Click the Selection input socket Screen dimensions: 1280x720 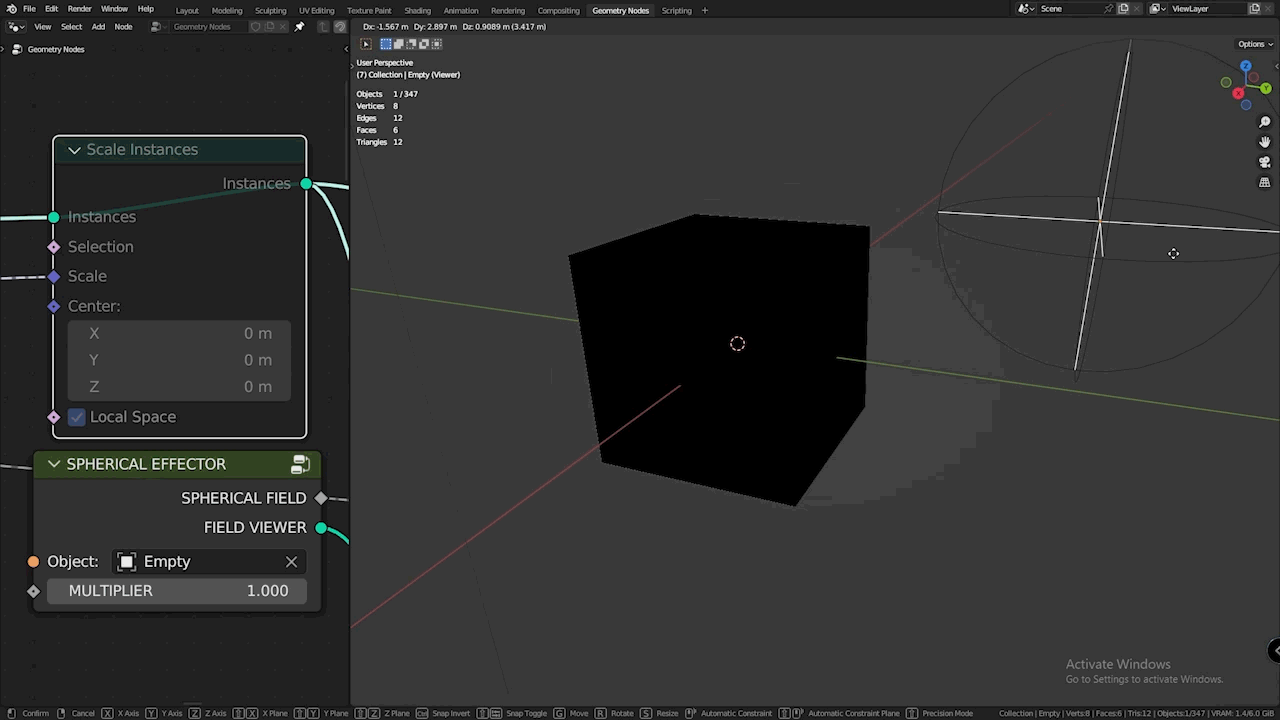click(54, 247)
